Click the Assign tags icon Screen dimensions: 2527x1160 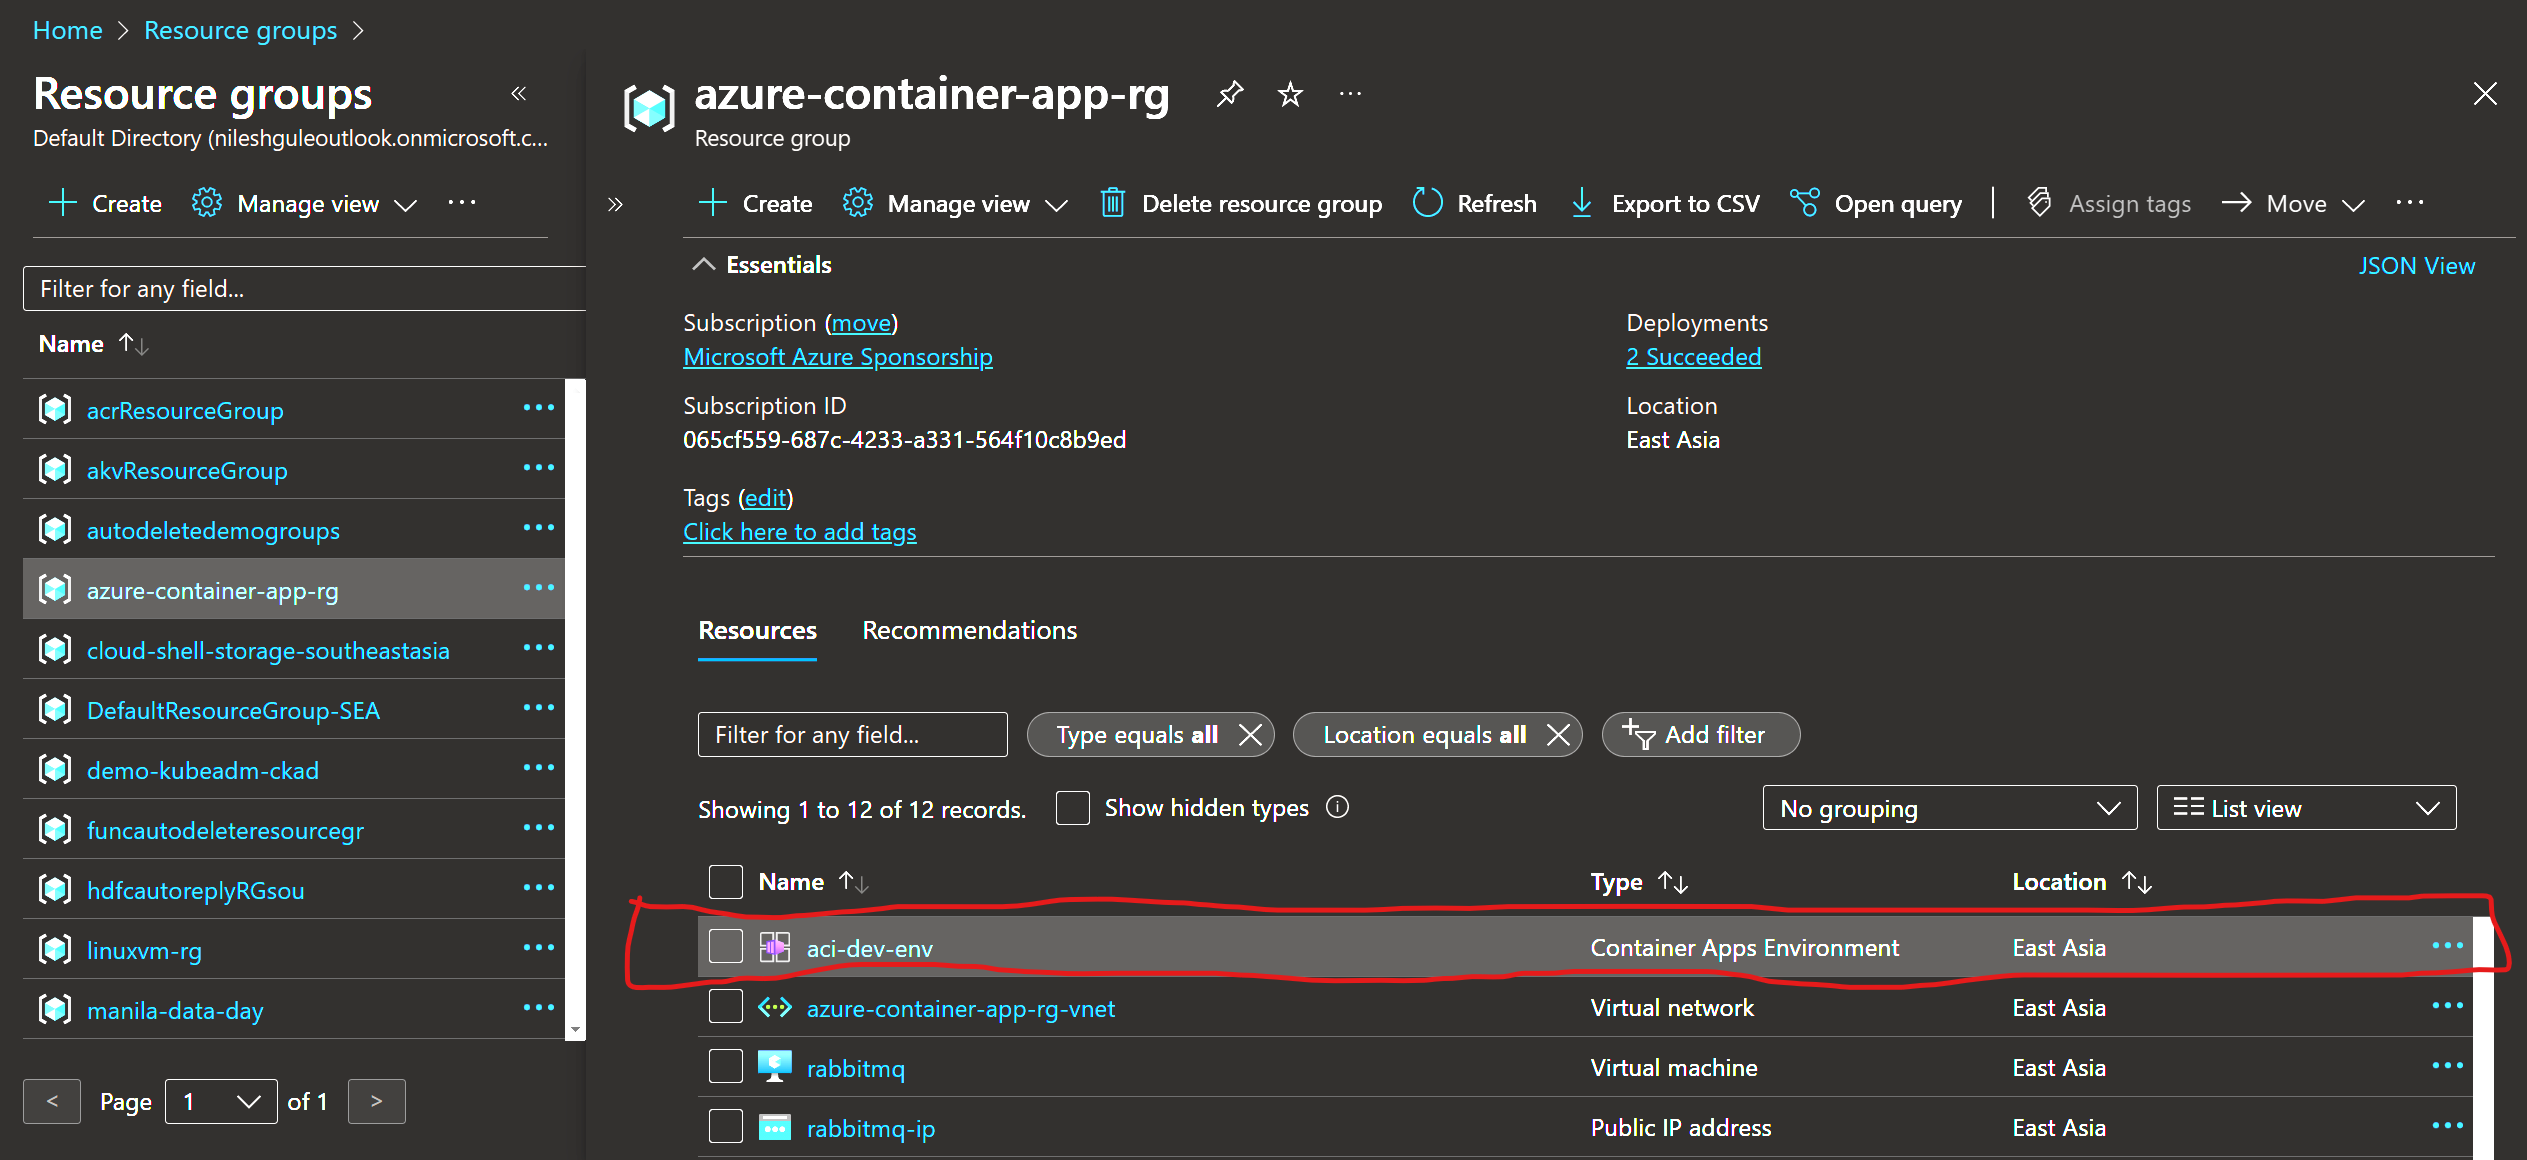click(x=2040, y=203)
